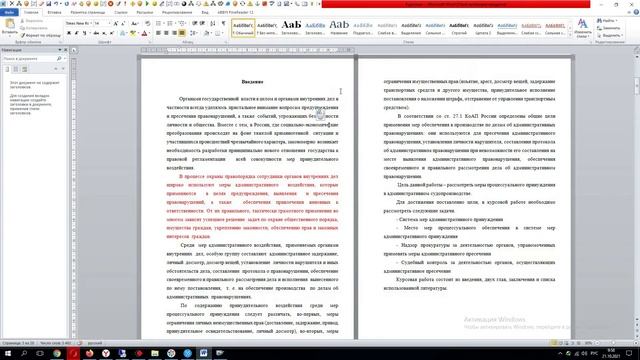The width and height of the screenshot is (640, 360).
Task: Open the font size combo box
Action: click(x=101, y=24)
